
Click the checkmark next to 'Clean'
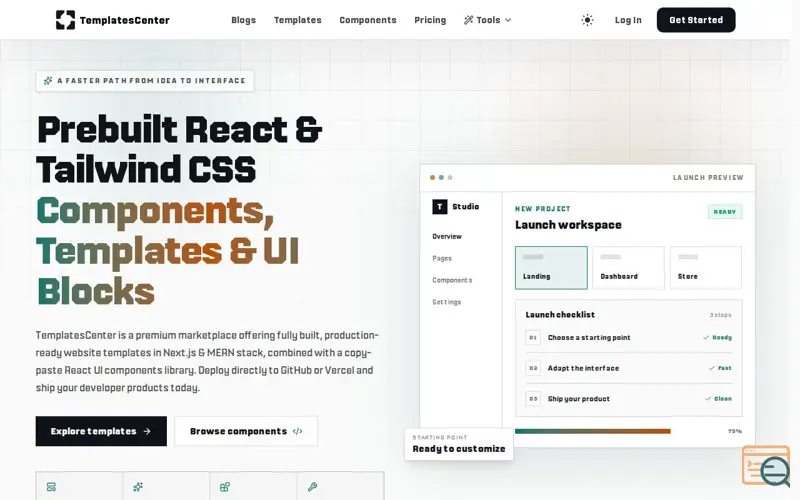[708, 399]
